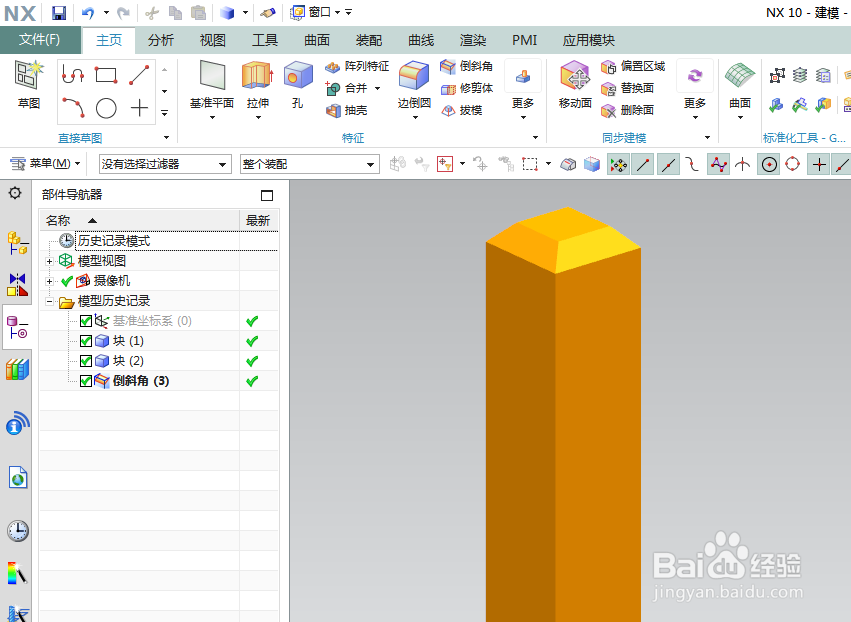Undo the last action
The width and height of the screenshot is (851, 622).
(88, 12)
